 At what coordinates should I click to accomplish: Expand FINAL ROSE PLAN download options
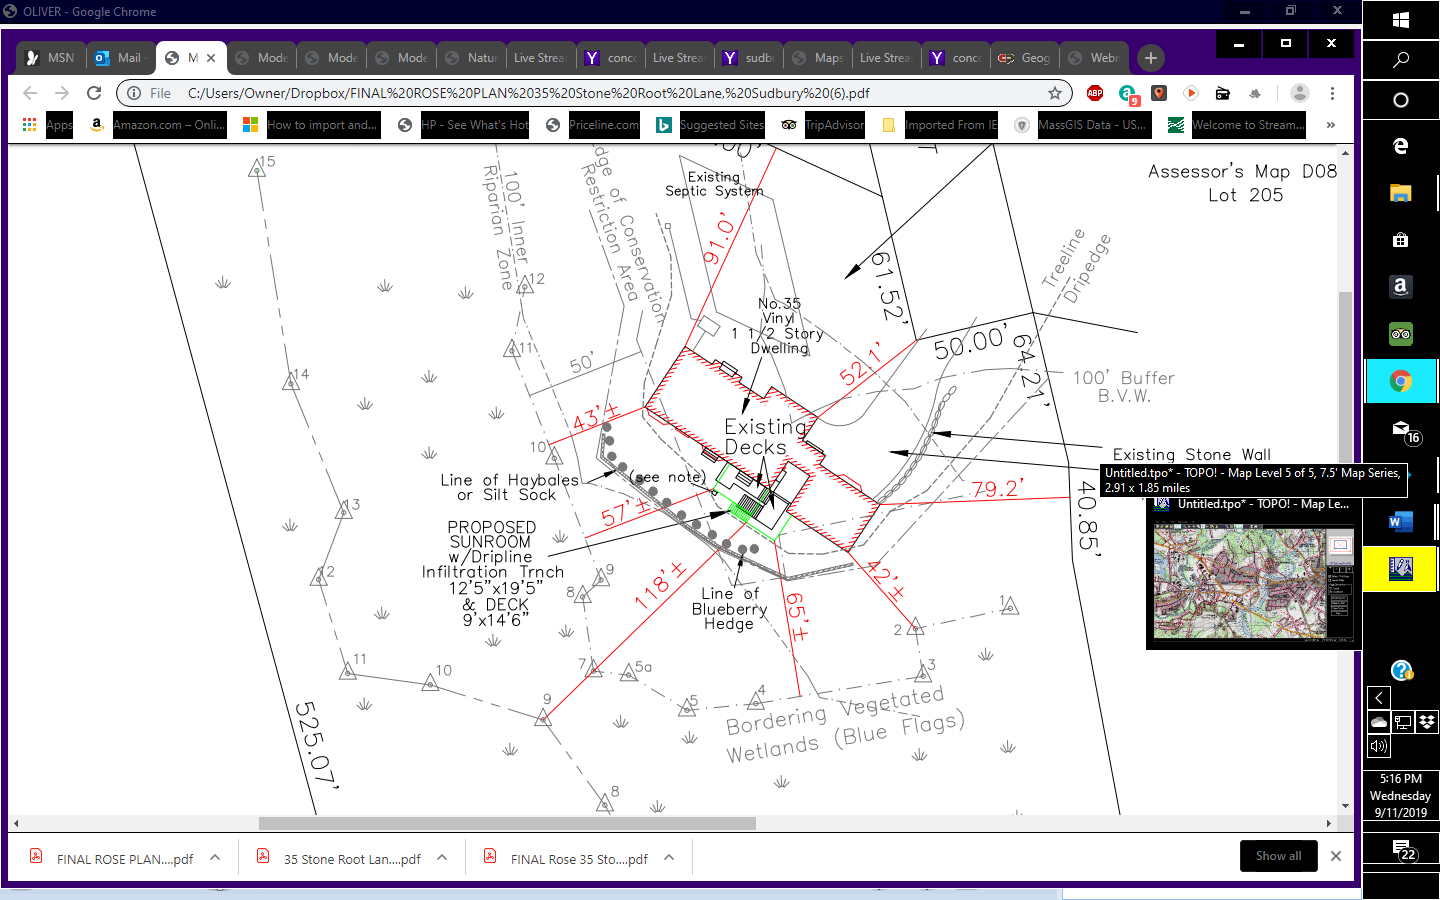point(215,858)
